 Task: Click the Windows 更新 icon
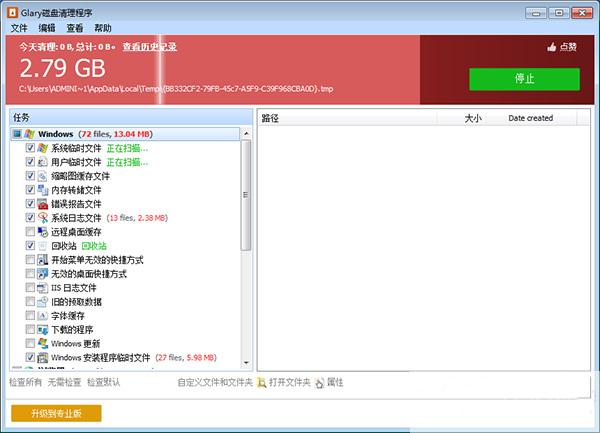tap(43, 343)
